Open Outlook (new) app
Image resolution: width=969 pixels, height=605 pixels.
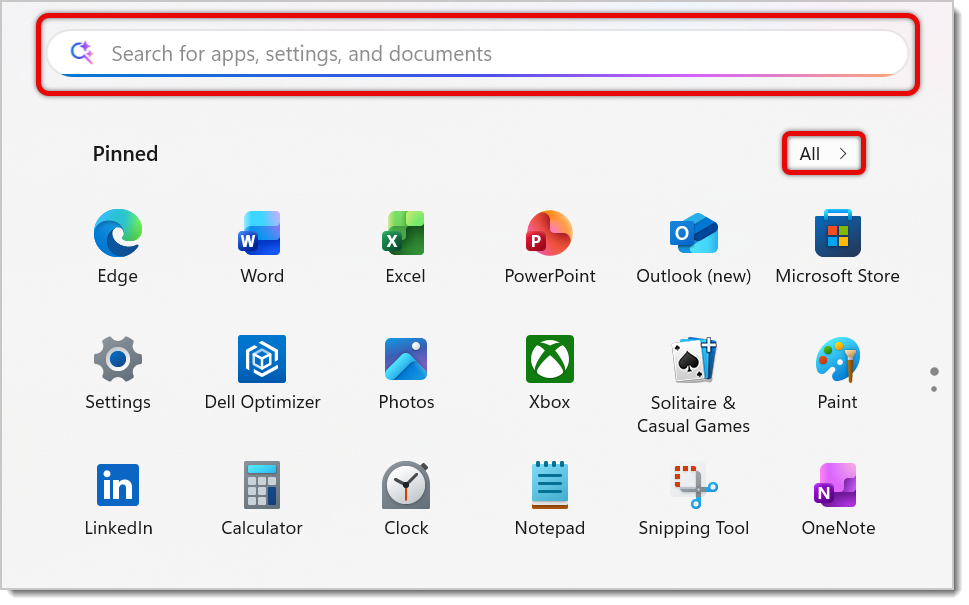coord(693,246)
